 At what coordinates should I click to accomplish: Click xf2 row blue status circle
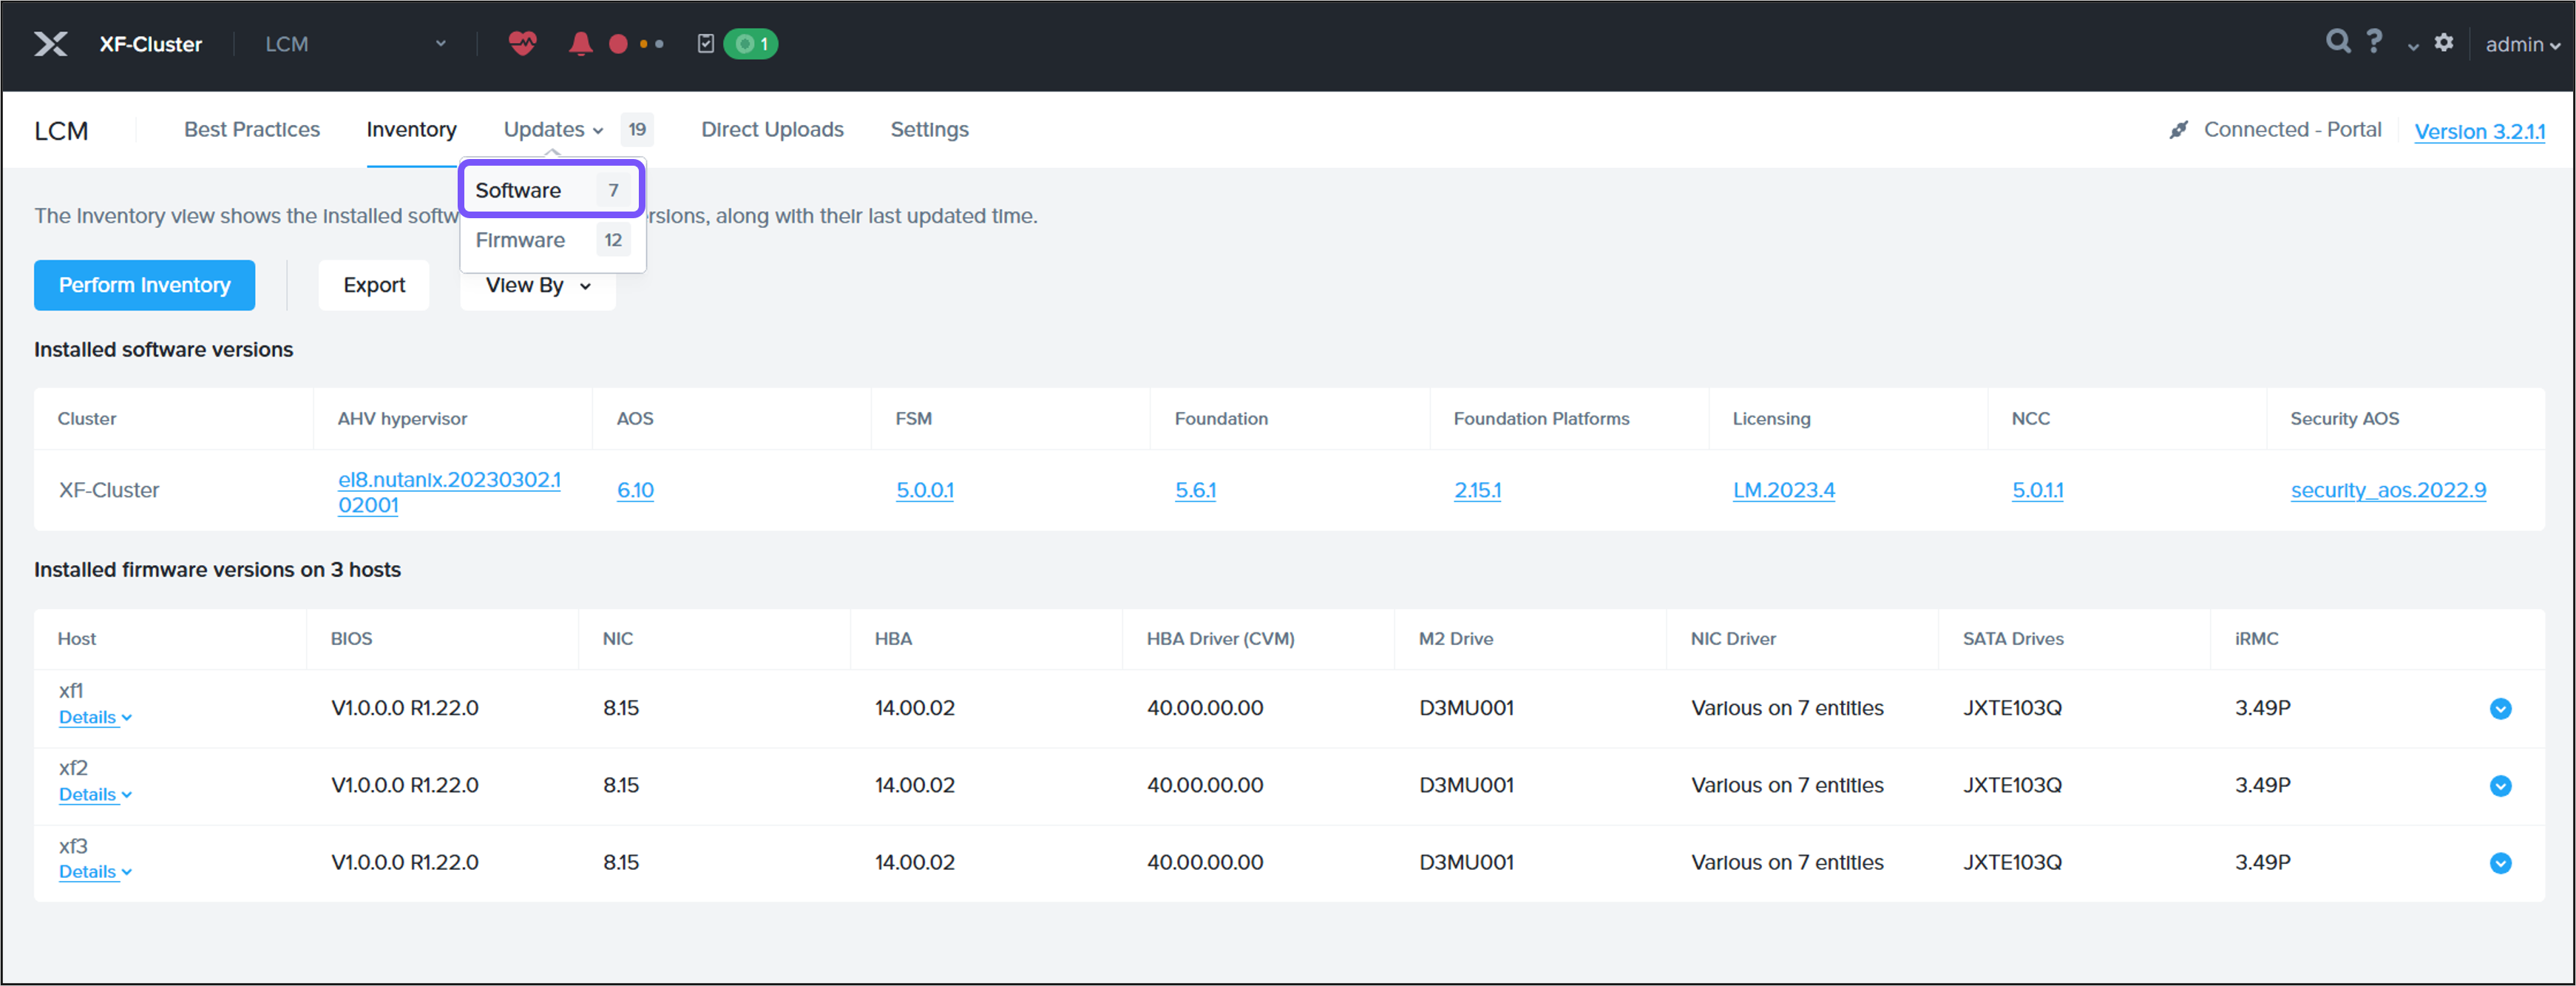(x=2500, y=786)
